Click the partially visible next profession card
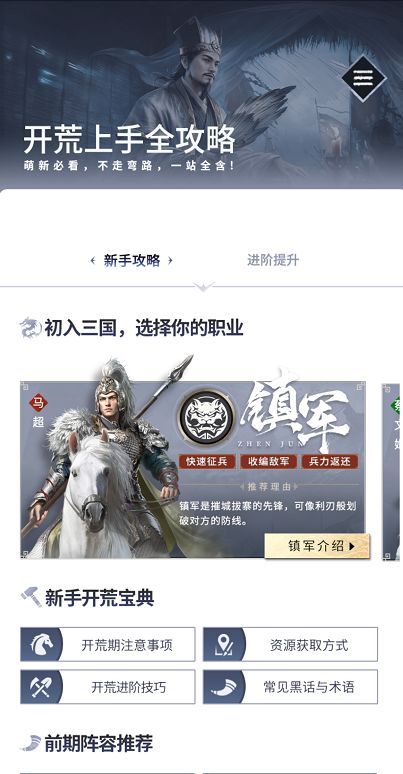Viewport: 403px width, 774px height. (x=392, y=471)
